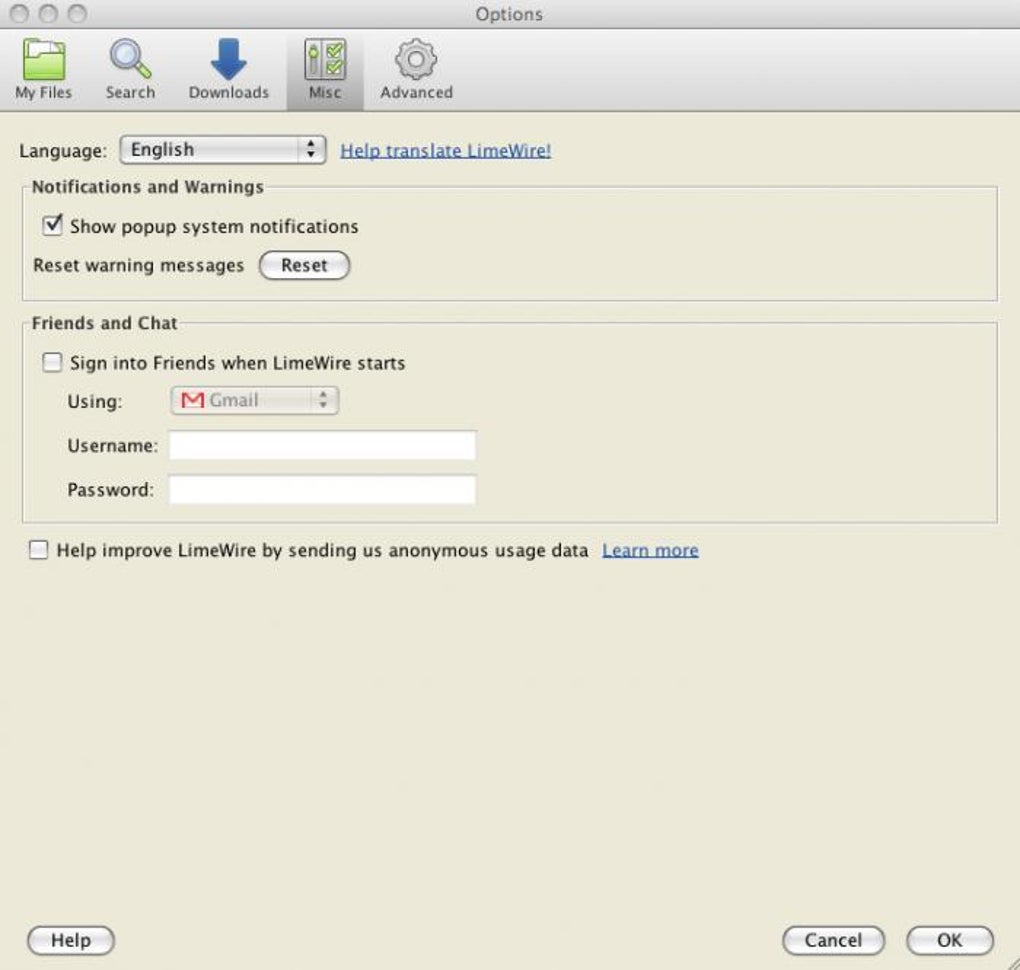Confirm settings with the OK button
Viewport: 1020px width, 970px height.
950,940
